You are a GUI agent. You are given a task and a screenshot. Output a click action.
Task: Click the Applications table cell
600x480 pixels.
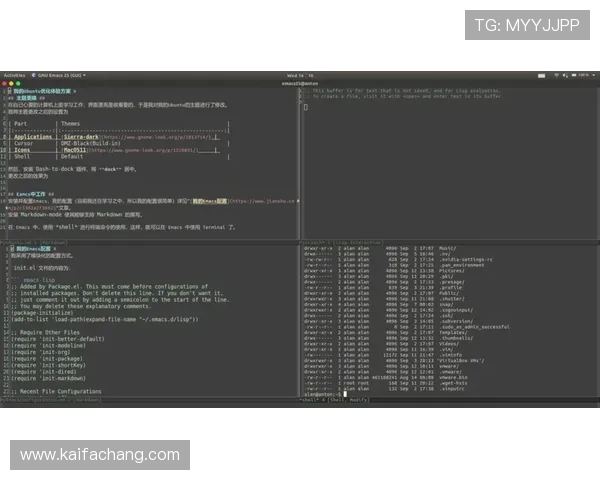[x=34, y=134]
